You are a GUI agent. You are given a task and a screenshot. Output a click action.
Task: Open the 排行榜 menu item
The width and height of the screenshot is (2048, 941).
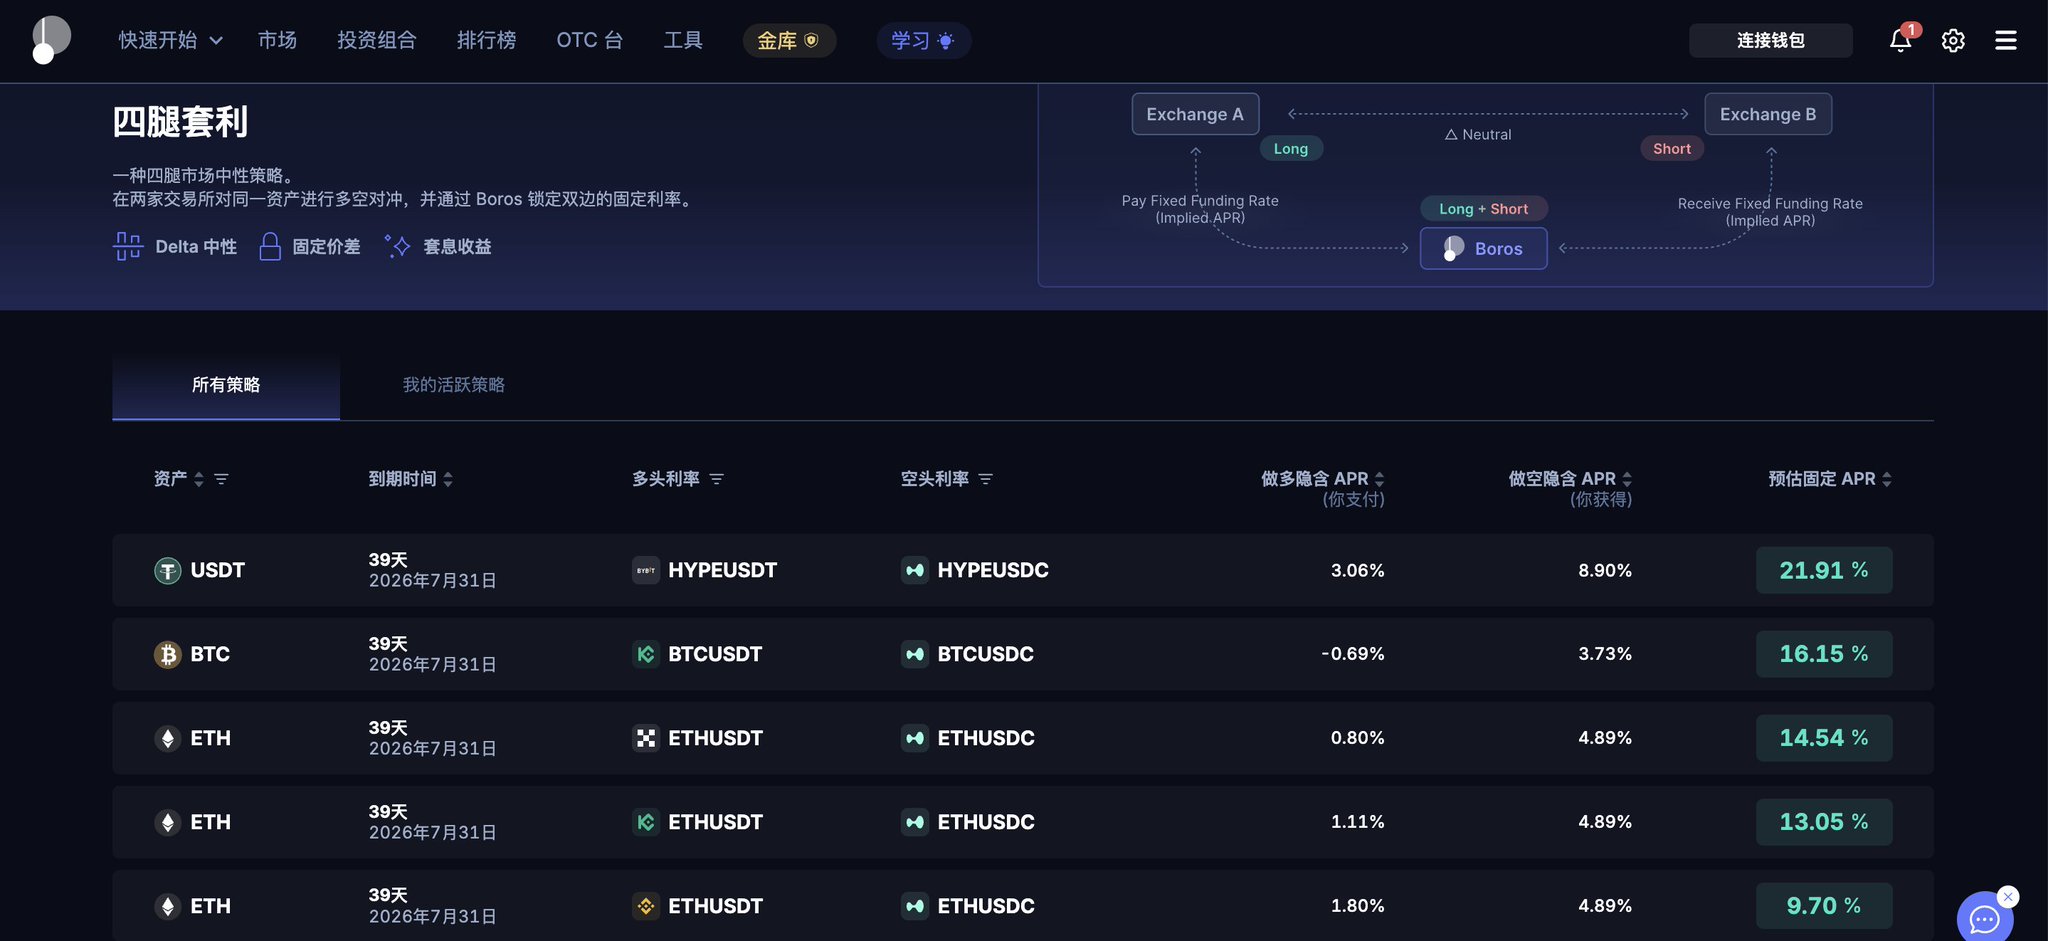[486, 40]
